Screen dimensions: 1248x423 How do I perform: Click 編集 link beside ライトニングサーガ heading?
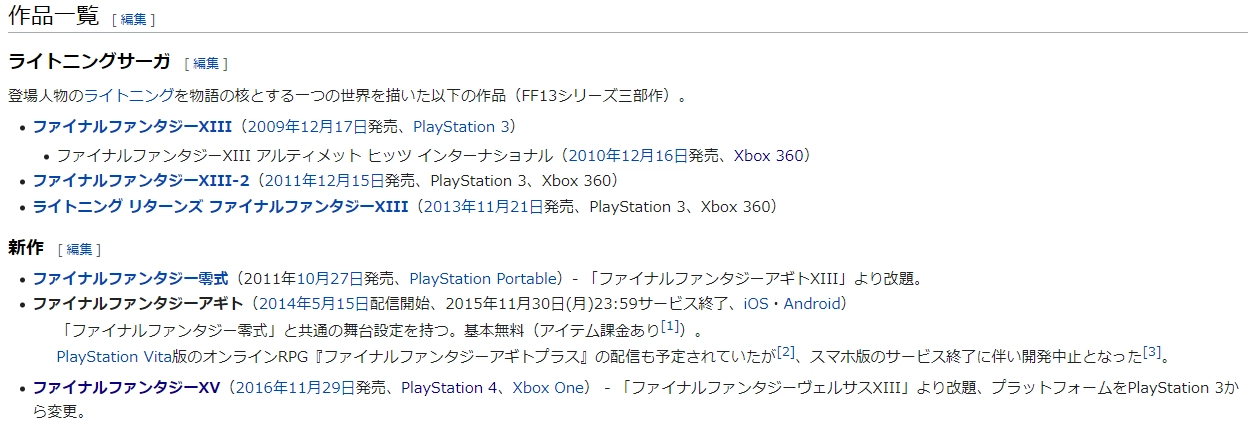[206, 63]
